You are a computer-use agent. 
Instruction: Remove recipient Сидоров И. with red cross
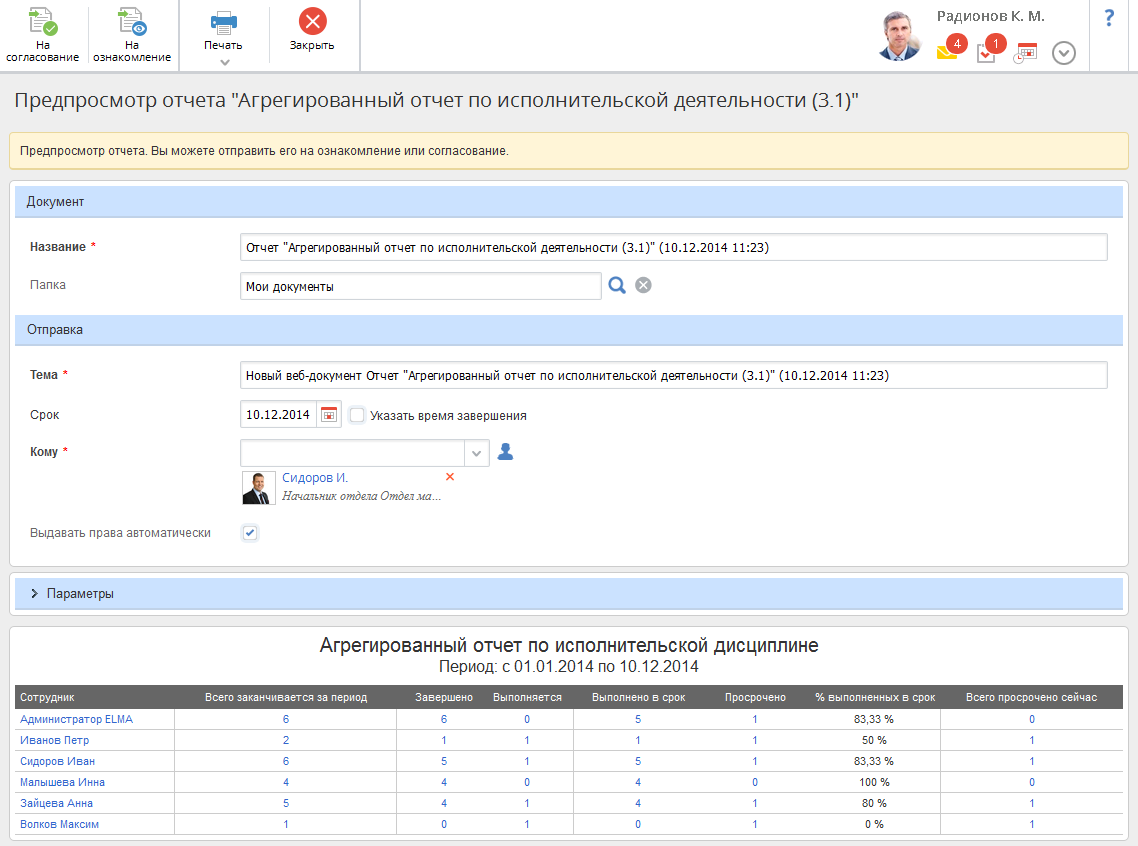pos(450,477)
